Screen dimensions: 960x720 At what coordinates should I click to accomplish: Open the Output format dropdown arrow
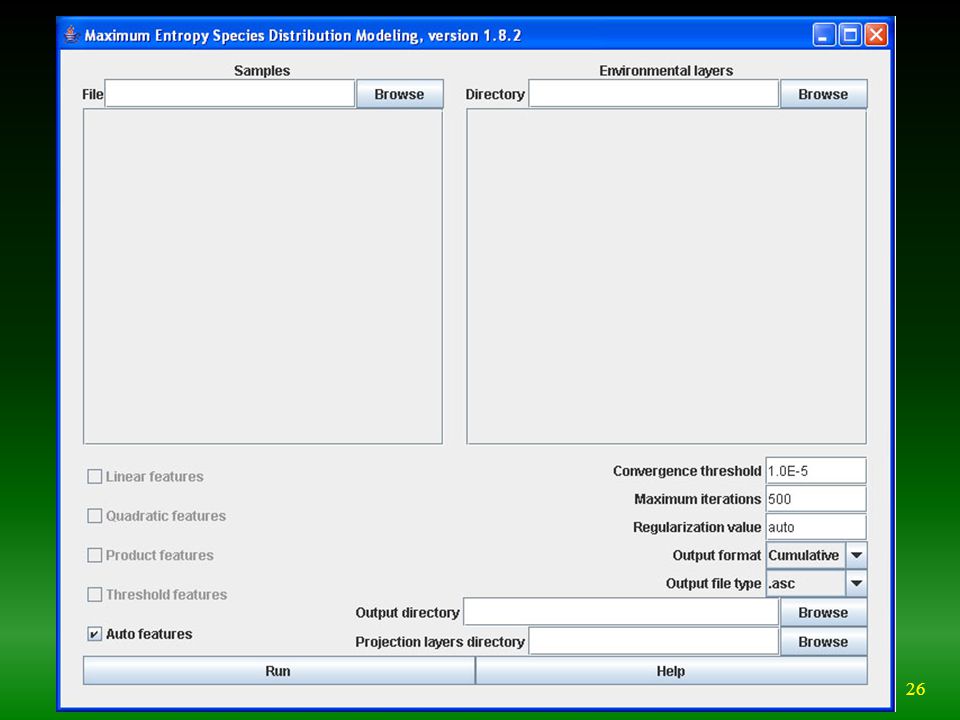click(x=857, y=555)
